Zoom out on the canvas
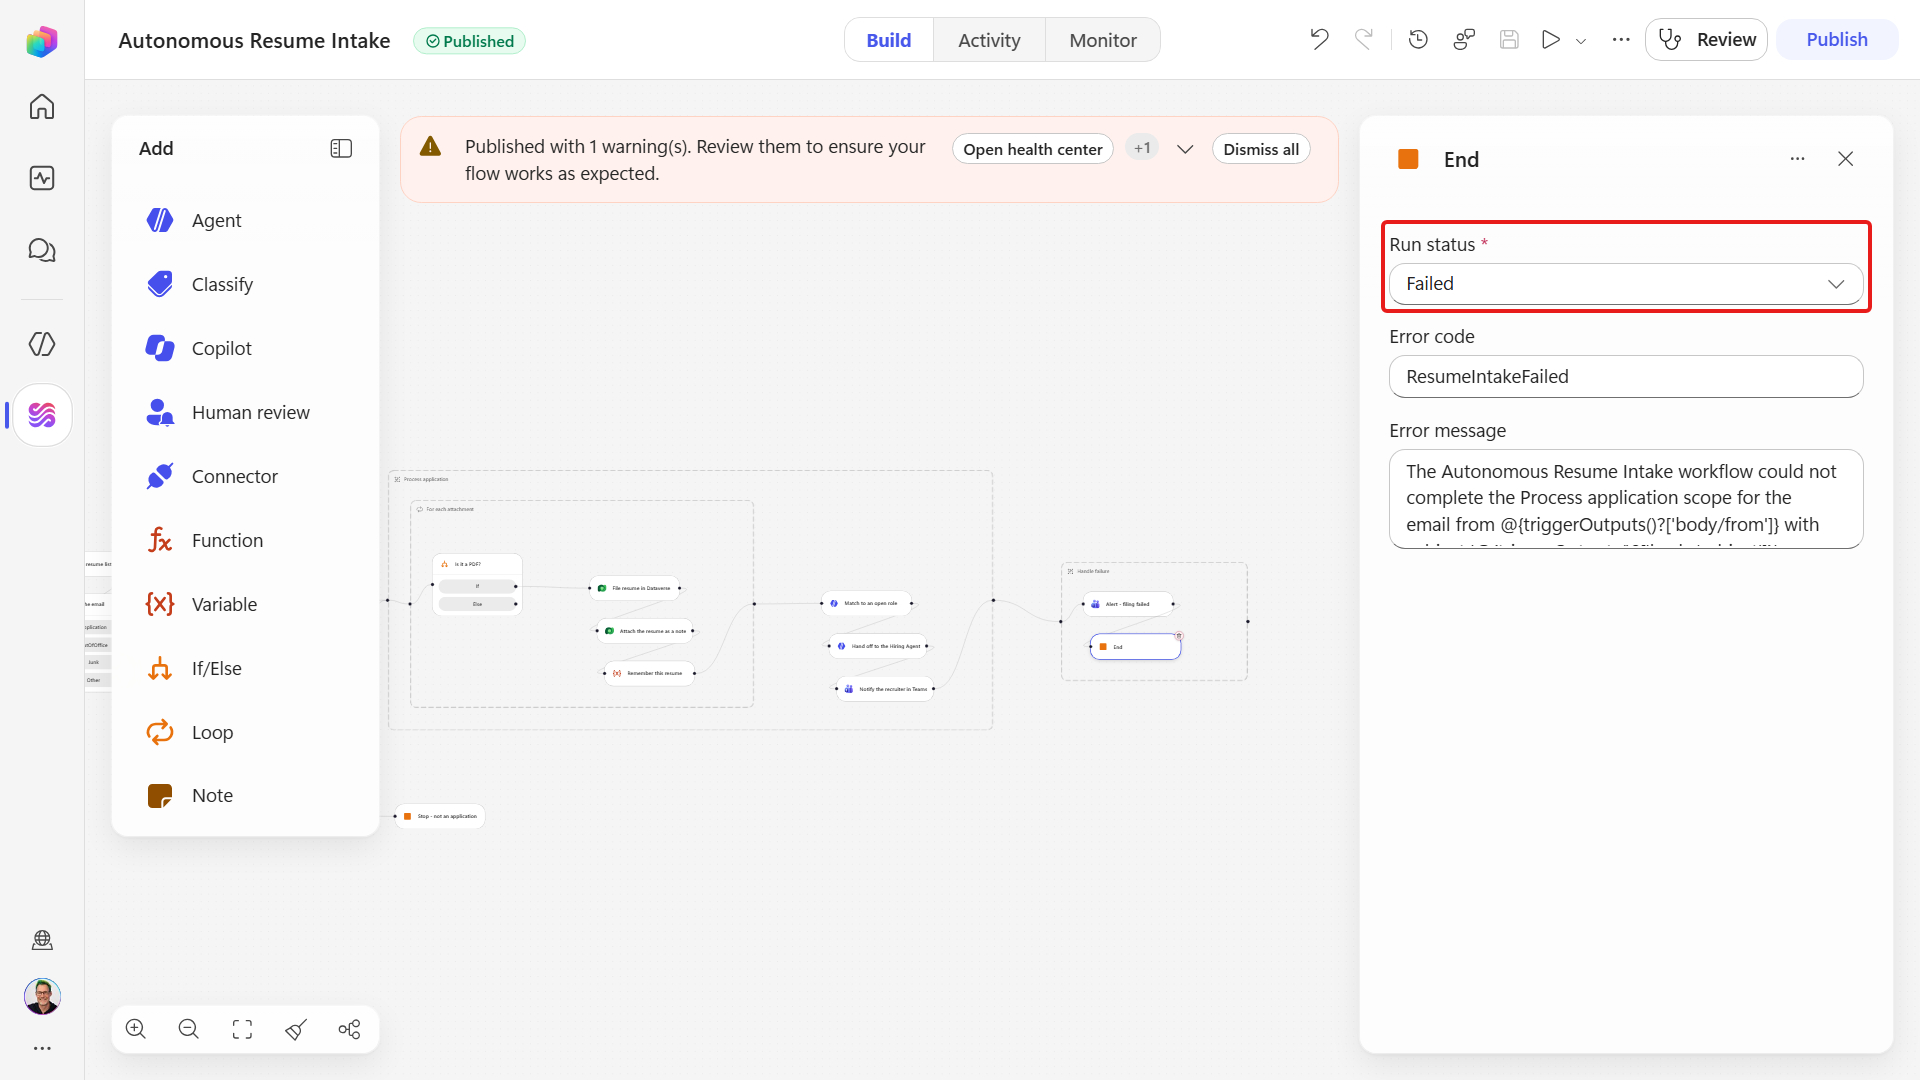 click(189, 1029)
